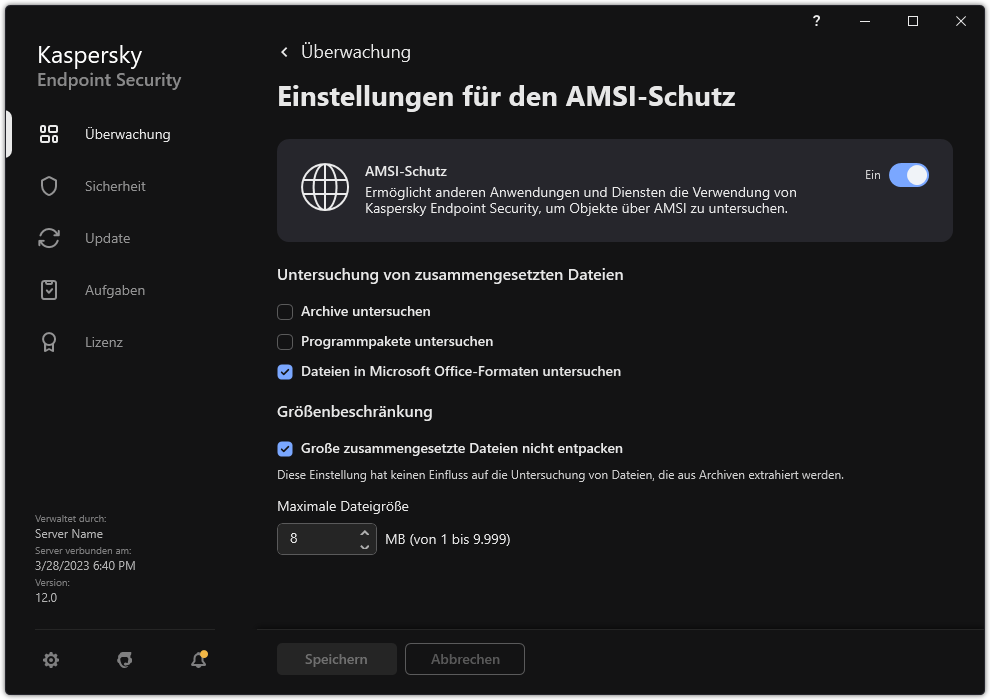Open the Überwachung section icon
990x700 pixels.
48,133
